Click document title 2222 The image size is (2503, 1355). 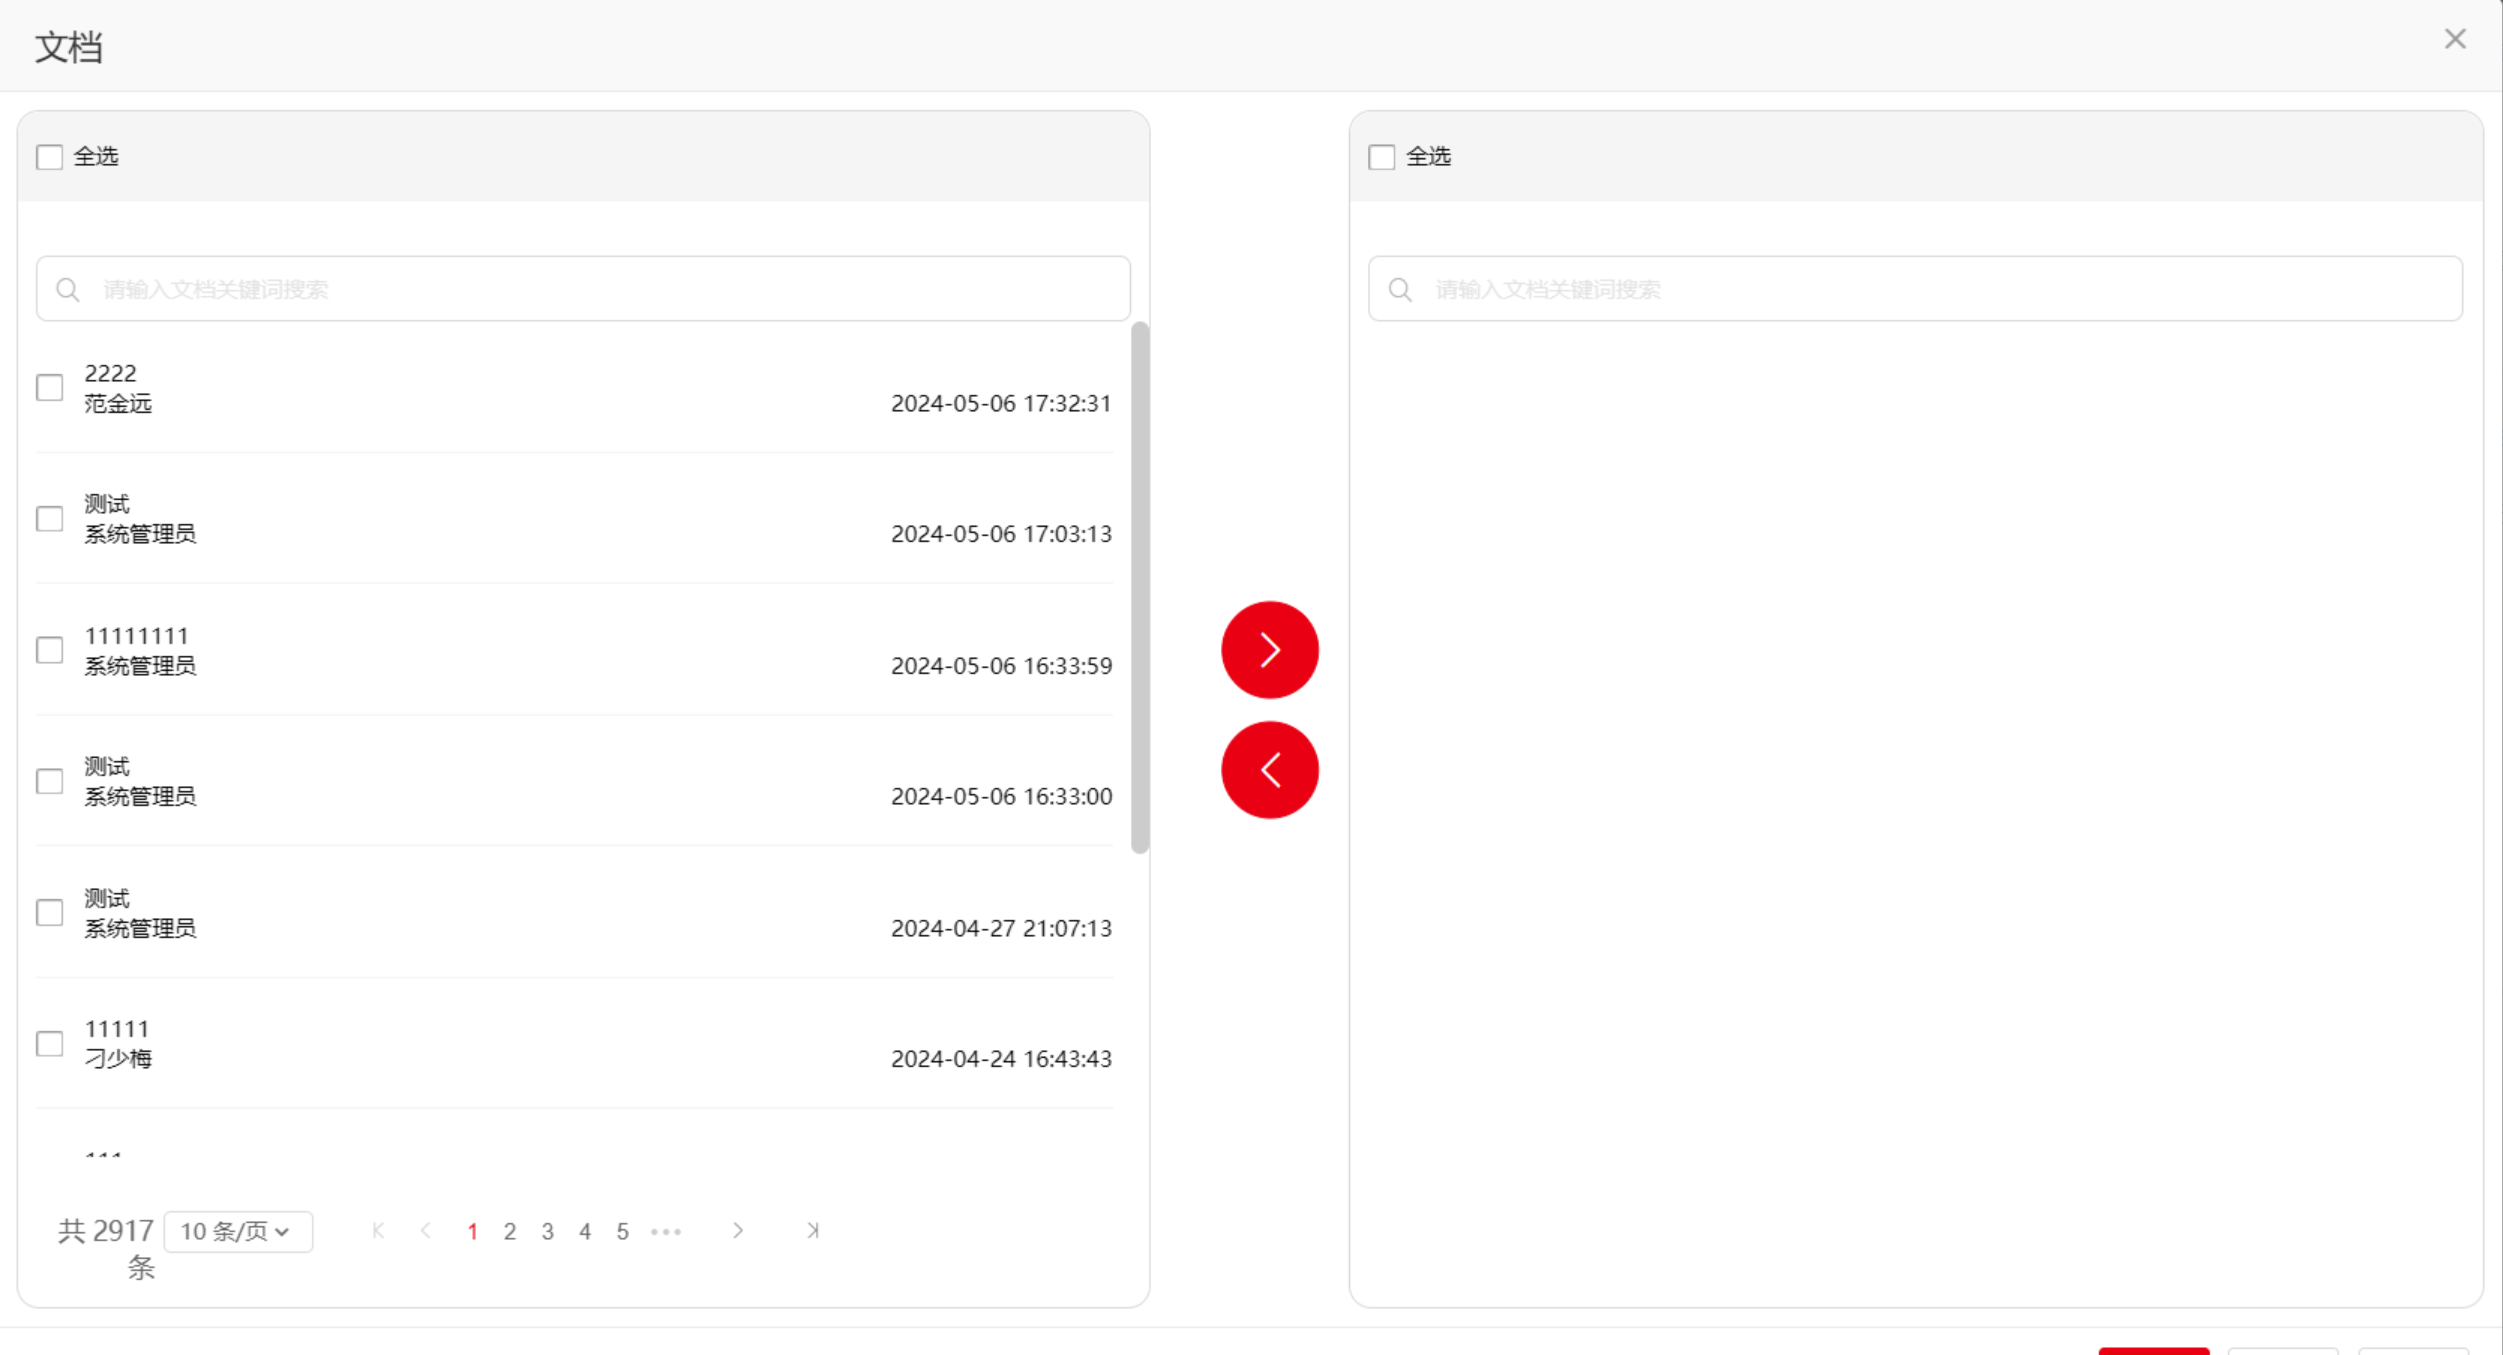pos(110,373)
